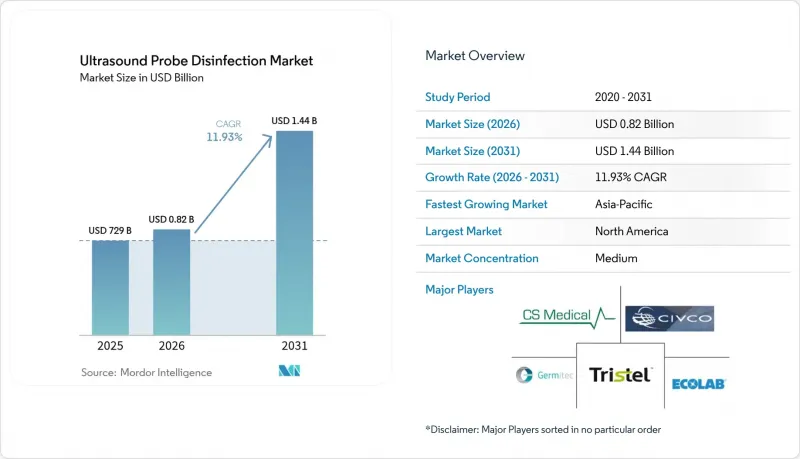Image resolution: width=800 pixels, height=459 pixels.
Task: Click the Mordor Intelligence logo mark
Action: [x=289, y=371]
